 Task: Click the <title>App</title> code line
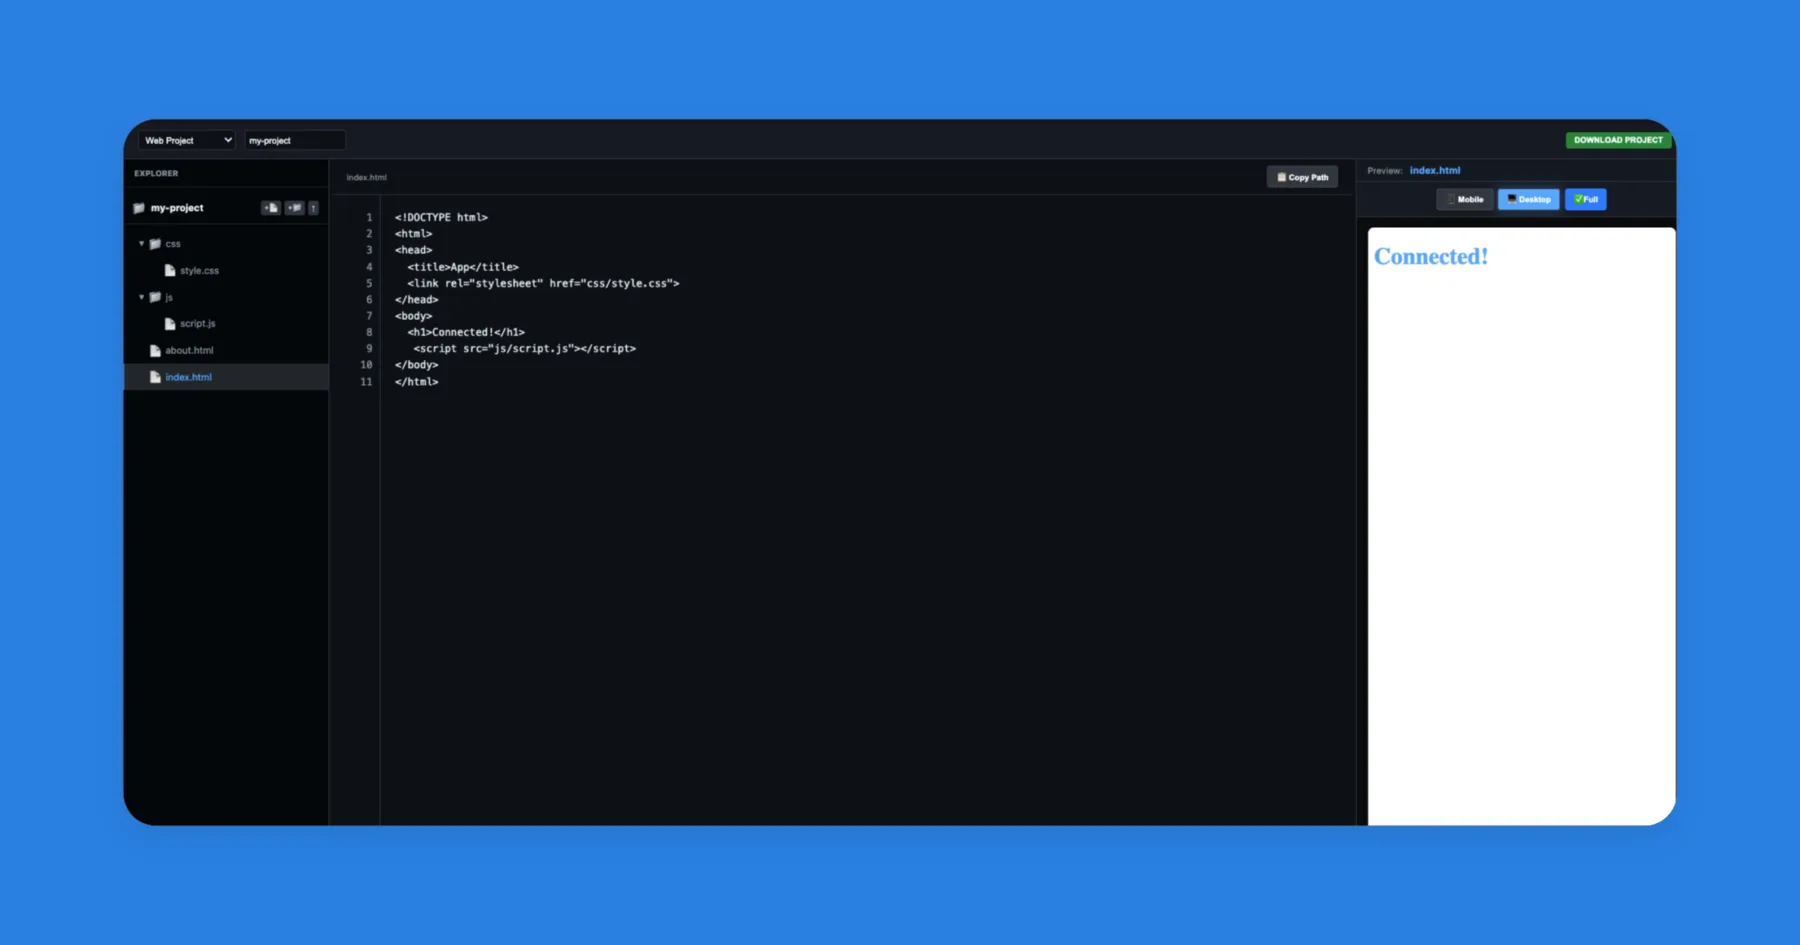coord(463,267)
